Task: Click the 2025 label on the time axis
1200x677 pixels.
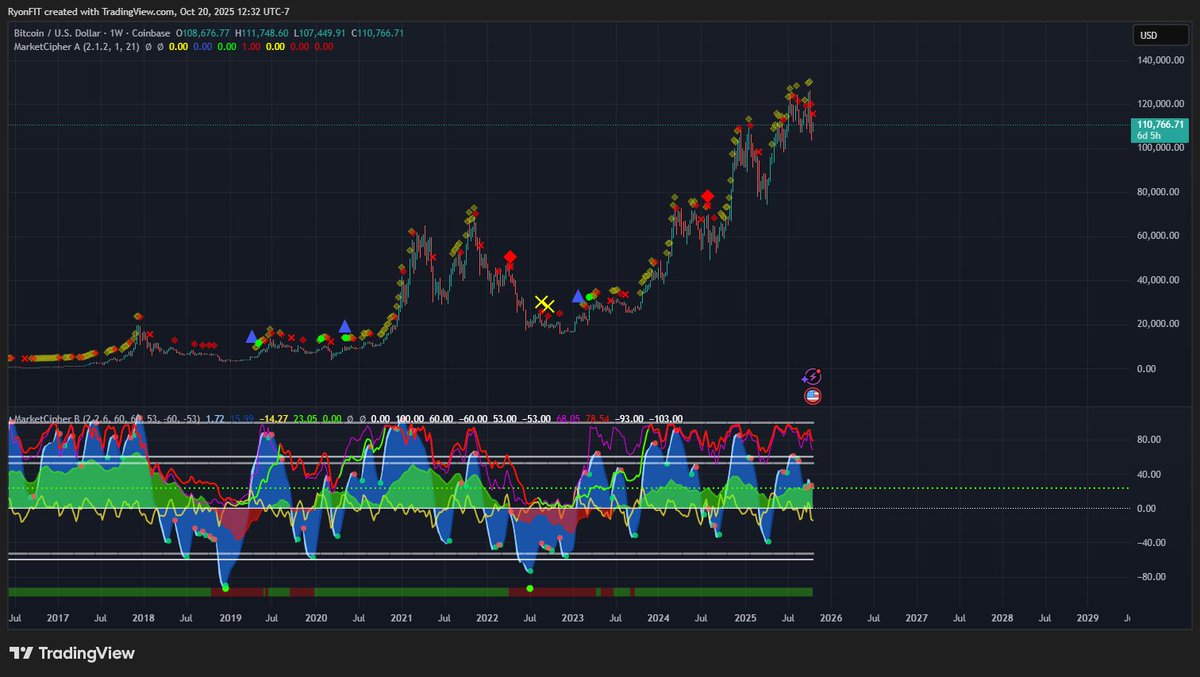Action: pyautogui.click(x=745, y=619)
